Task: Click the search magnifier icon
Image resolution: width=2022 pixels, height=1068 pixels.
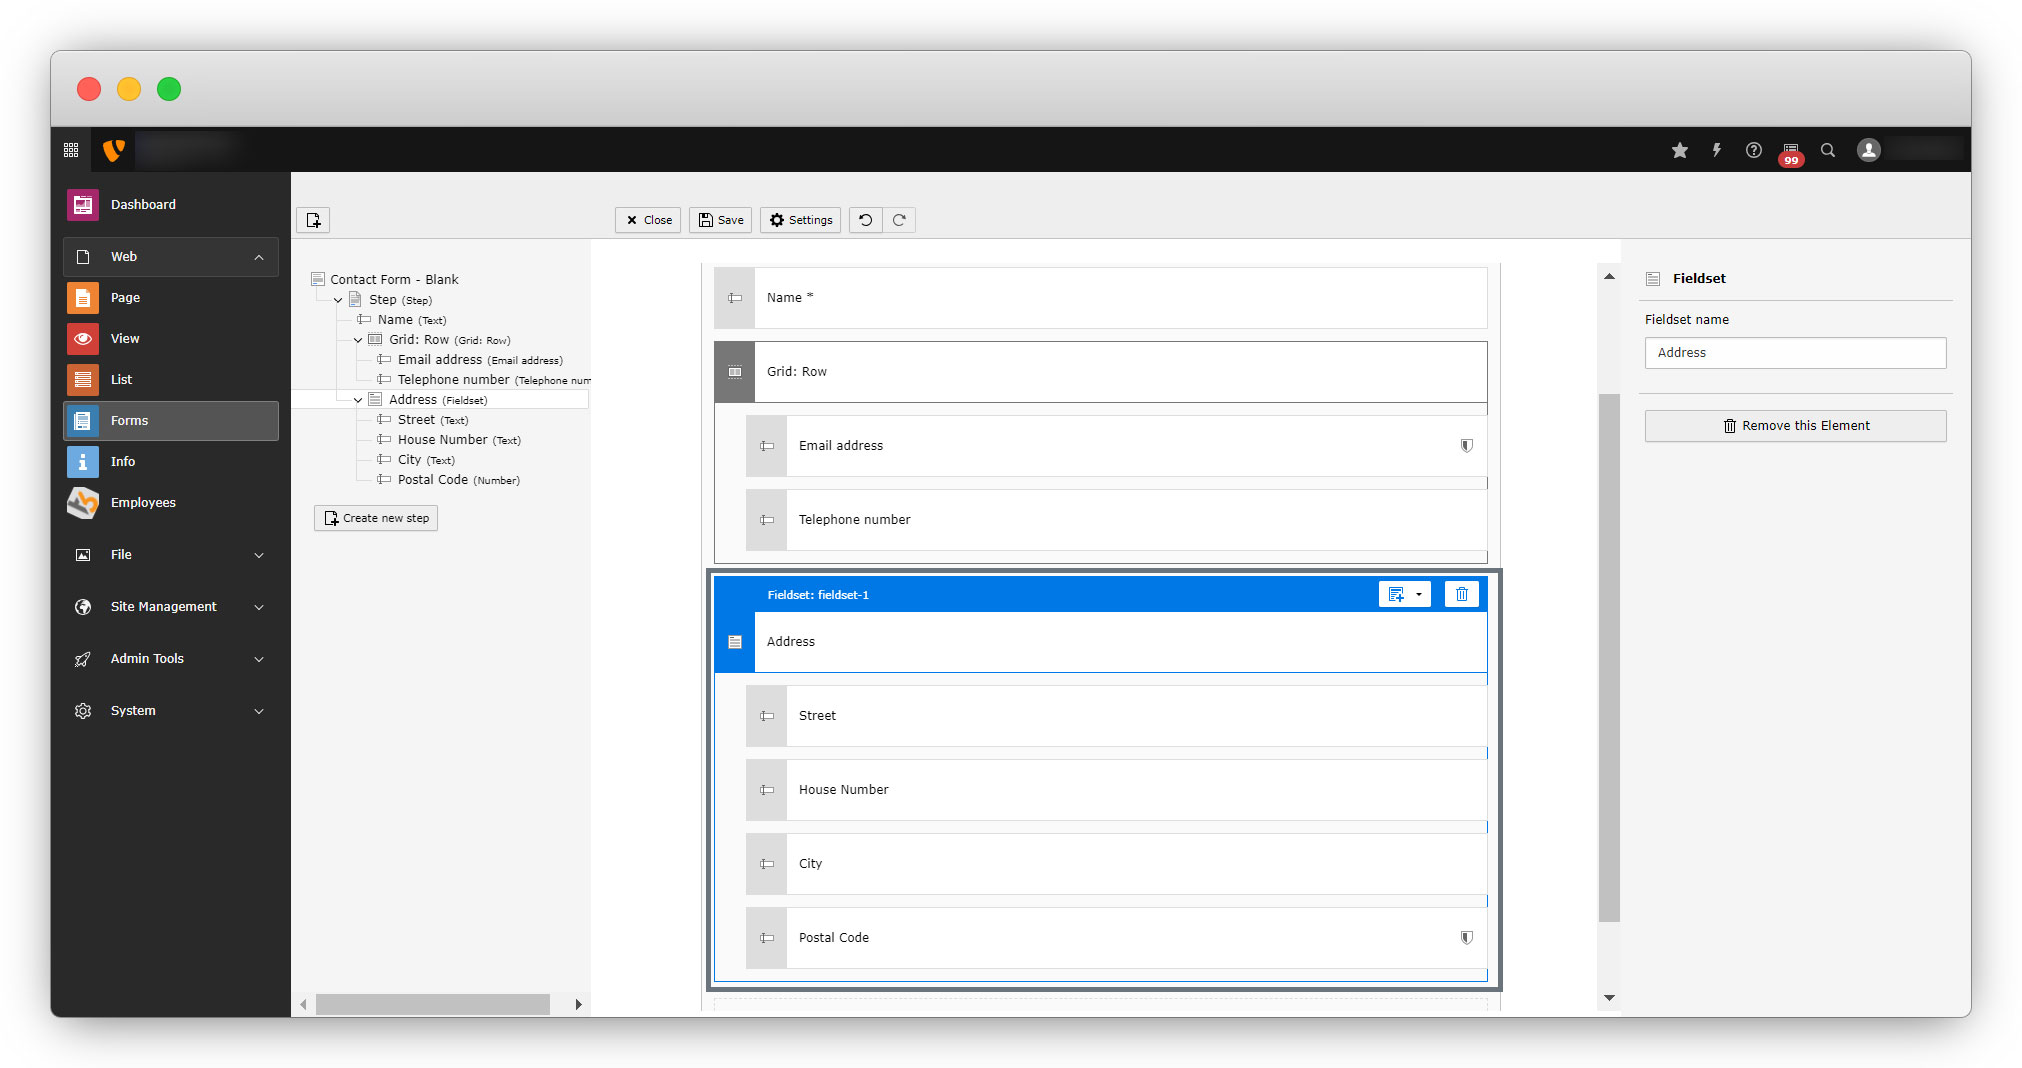Action: click(1827, 150)
